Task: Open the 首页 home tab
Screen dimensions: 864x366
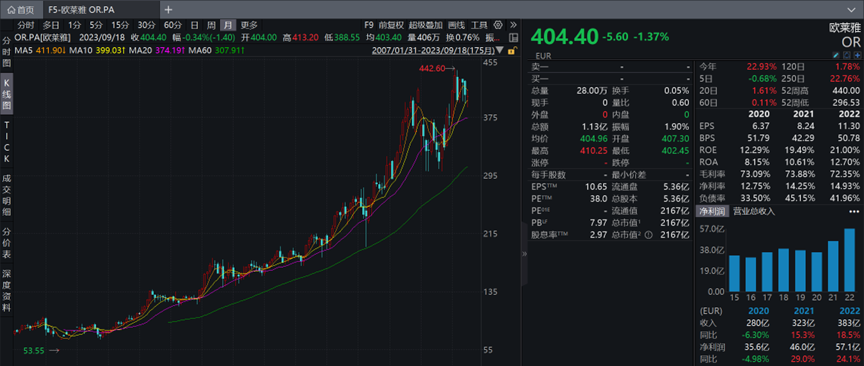Action: [20, 9]
